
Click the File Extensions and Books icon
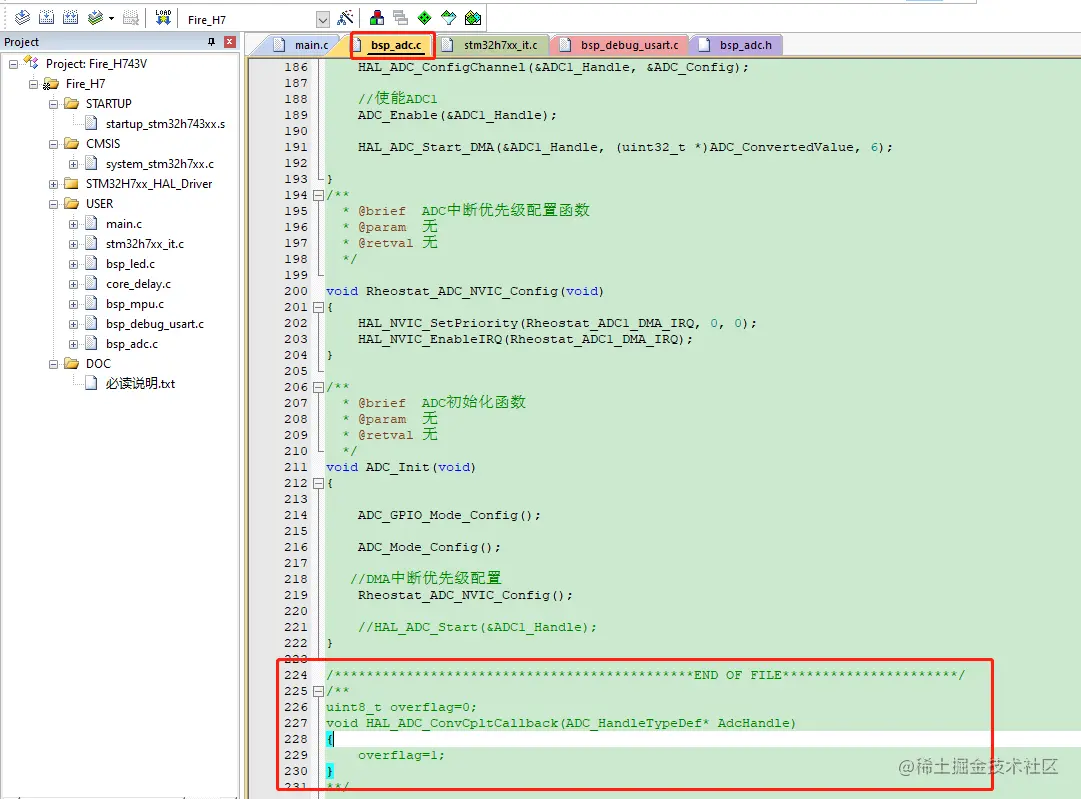pyautogui.click(x=377, y=18)
